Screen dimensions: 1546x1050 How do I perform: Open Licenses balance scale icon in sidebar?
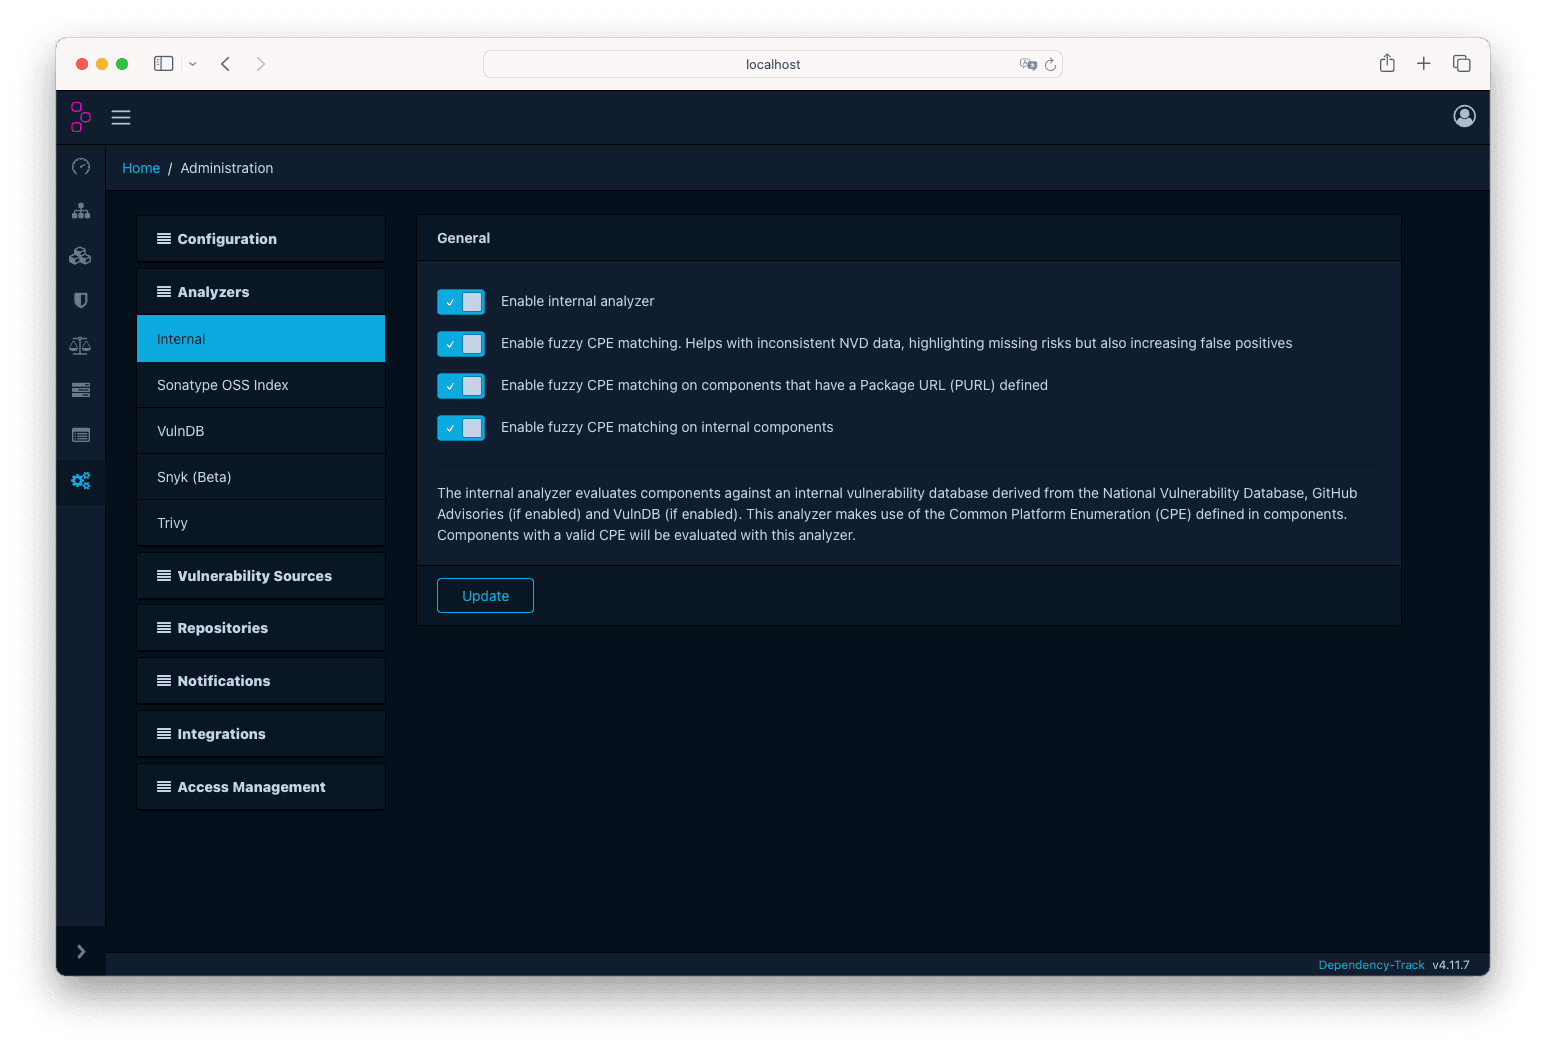click(81, 346)
